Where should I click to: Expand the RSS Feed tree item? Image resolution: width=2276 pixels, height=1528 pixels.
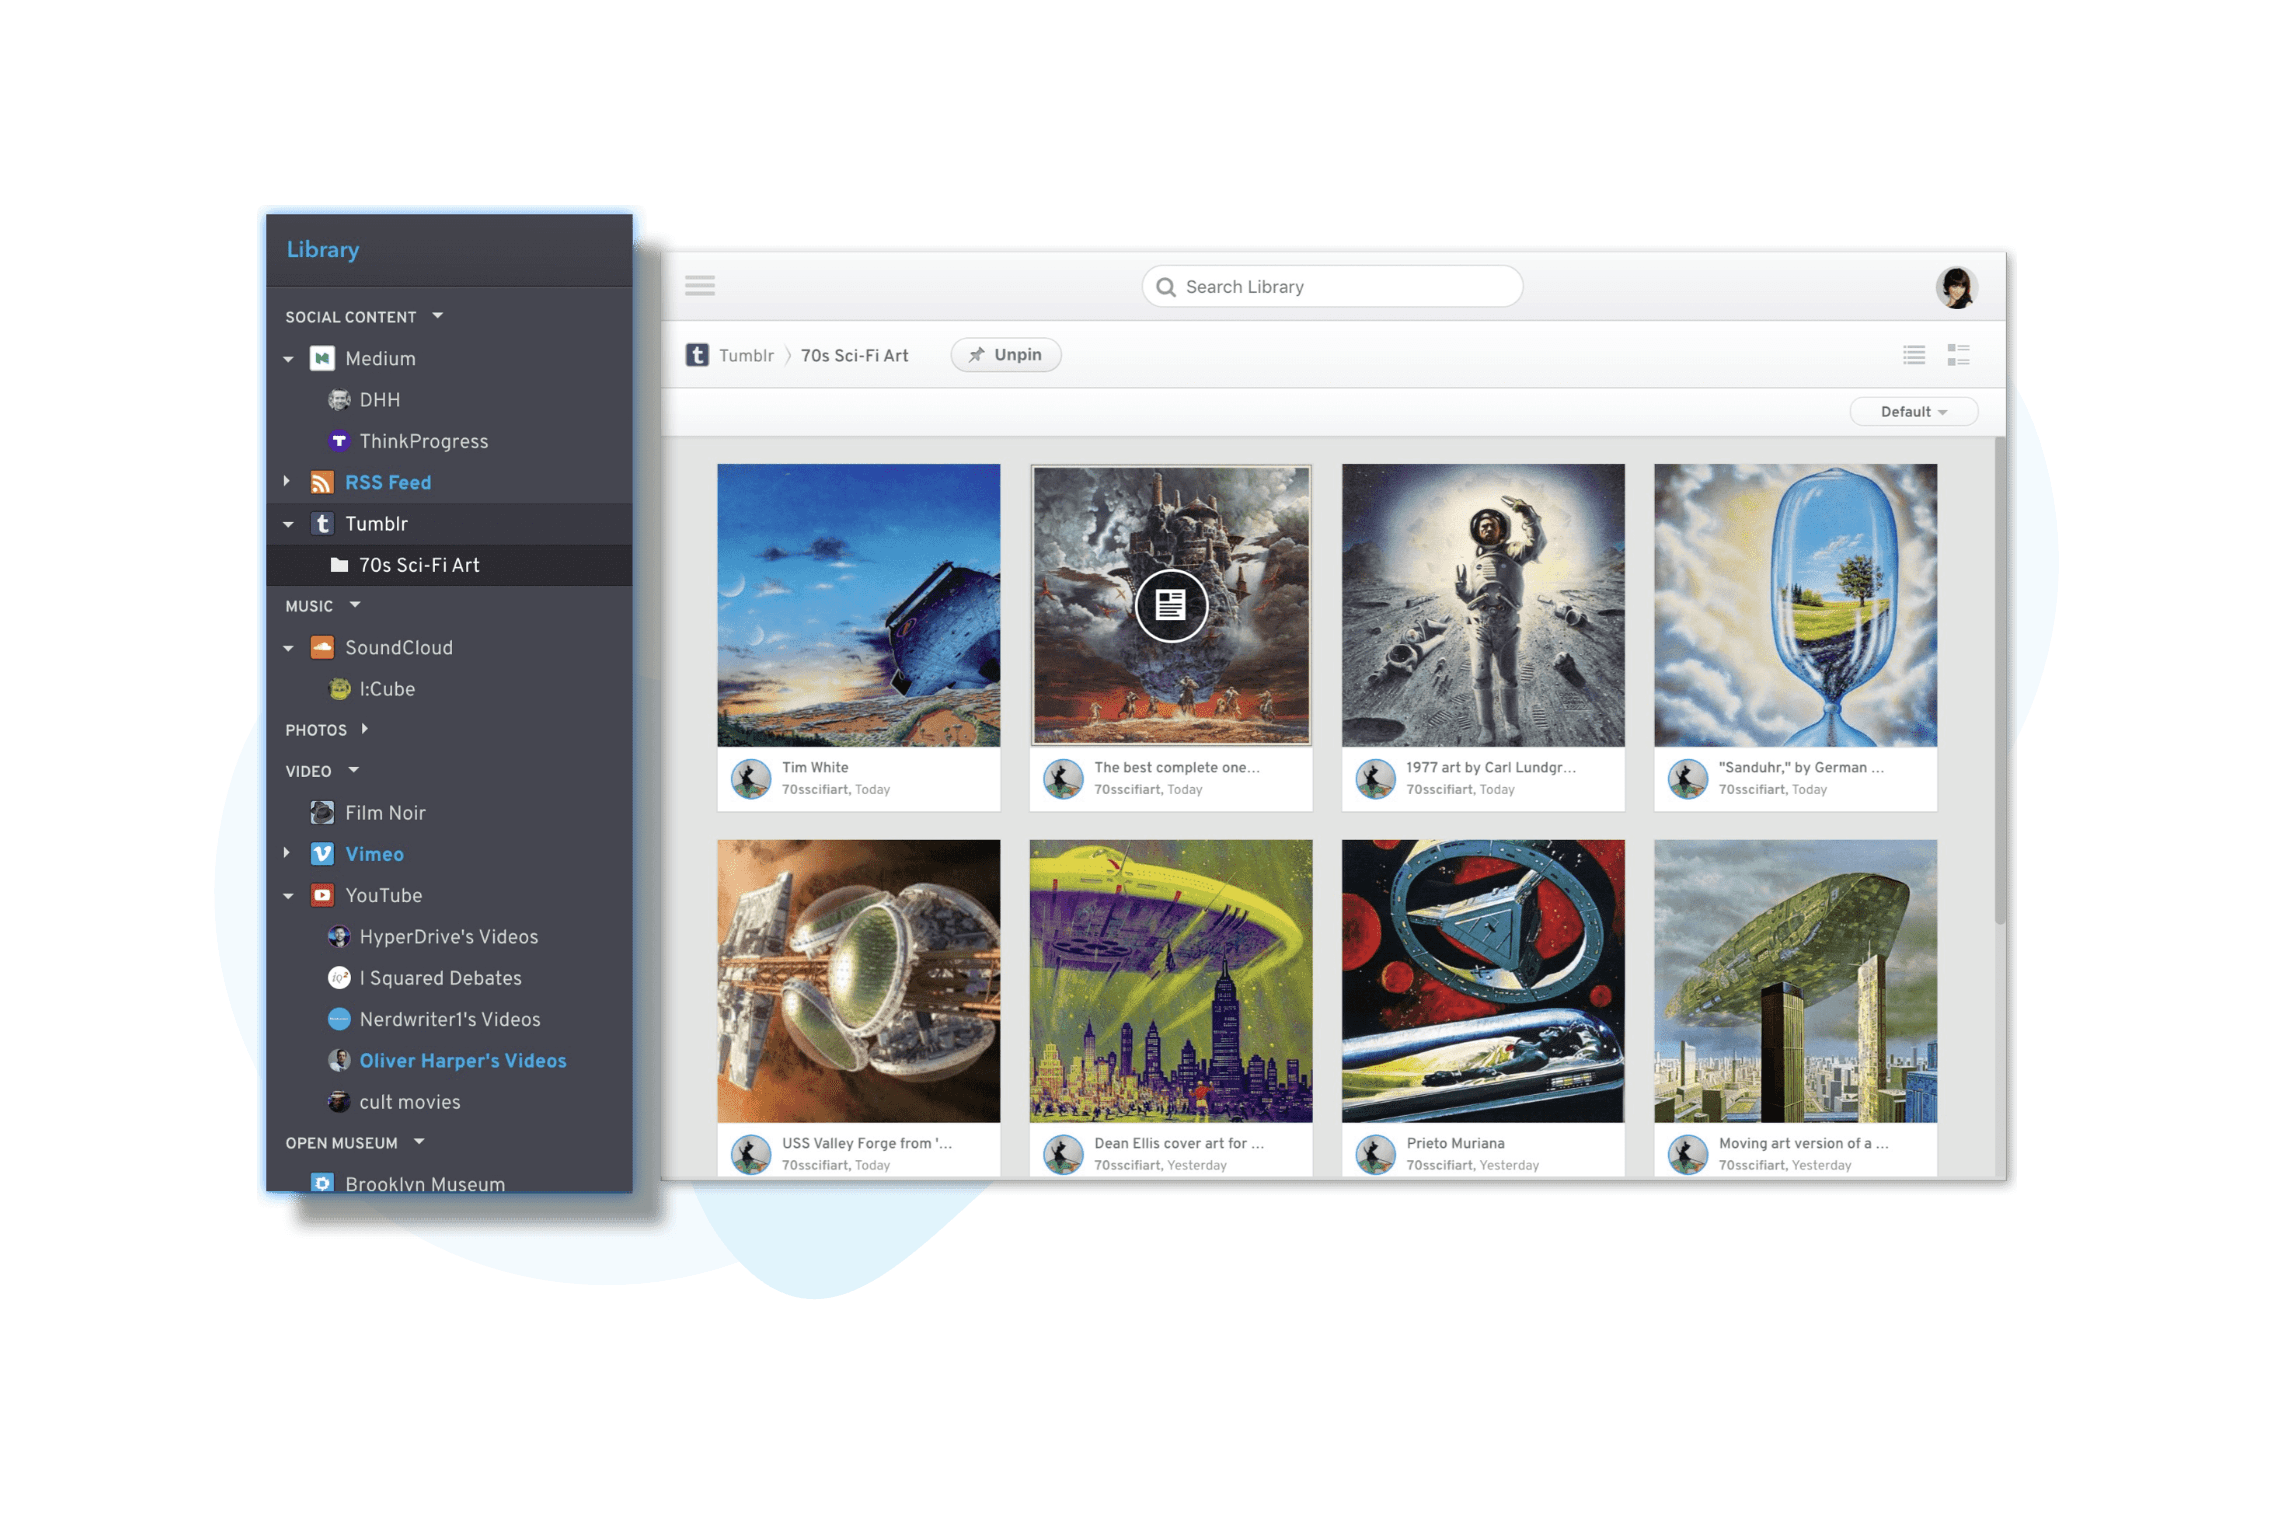pos(287,481)
